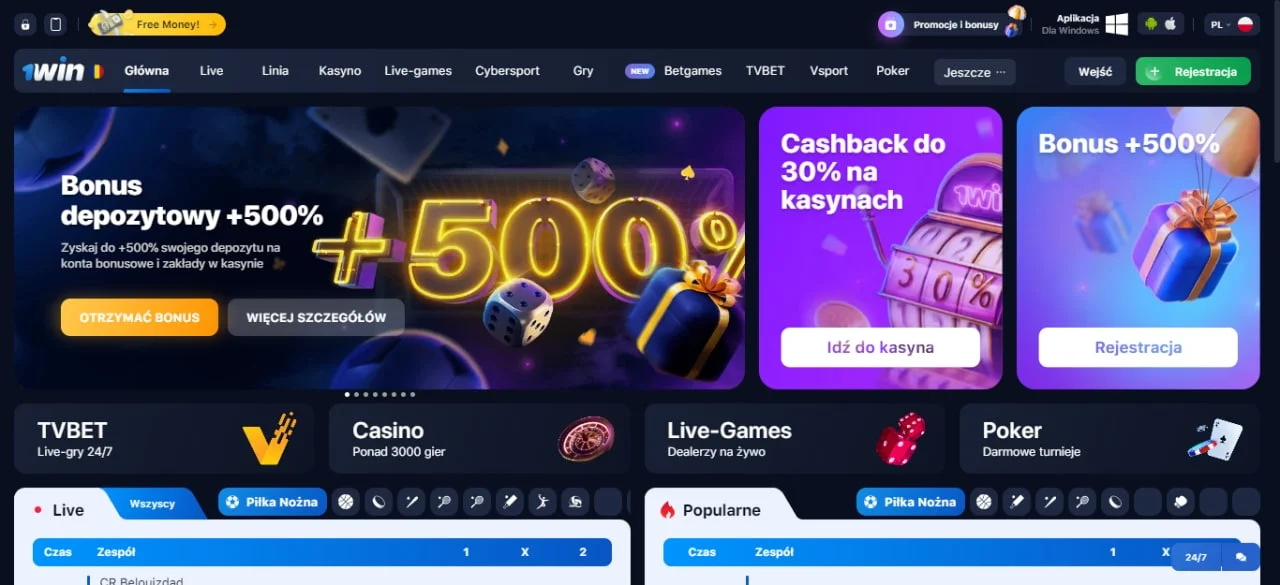Select the Wszyscy tab in the Live panel
Screen dimensions: 1280x585
152,504
